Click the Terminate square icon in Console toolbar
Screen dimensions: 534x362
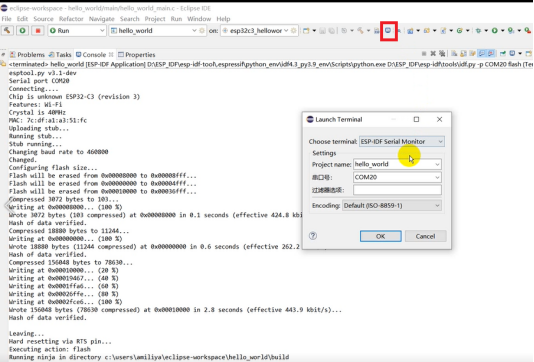[424, 53]
